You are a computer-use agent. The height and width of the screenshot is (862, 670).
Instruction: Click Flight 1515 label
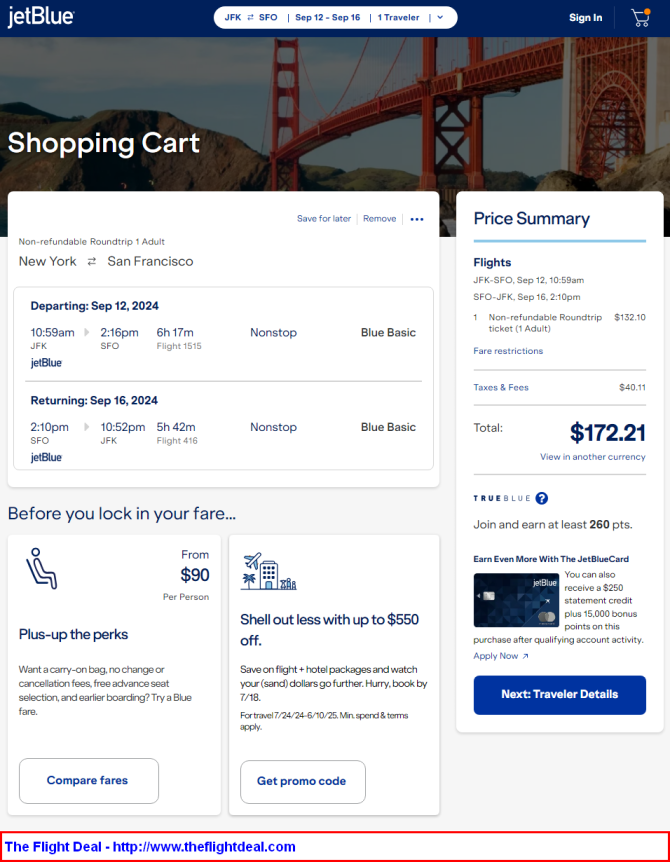pos(179,346)
